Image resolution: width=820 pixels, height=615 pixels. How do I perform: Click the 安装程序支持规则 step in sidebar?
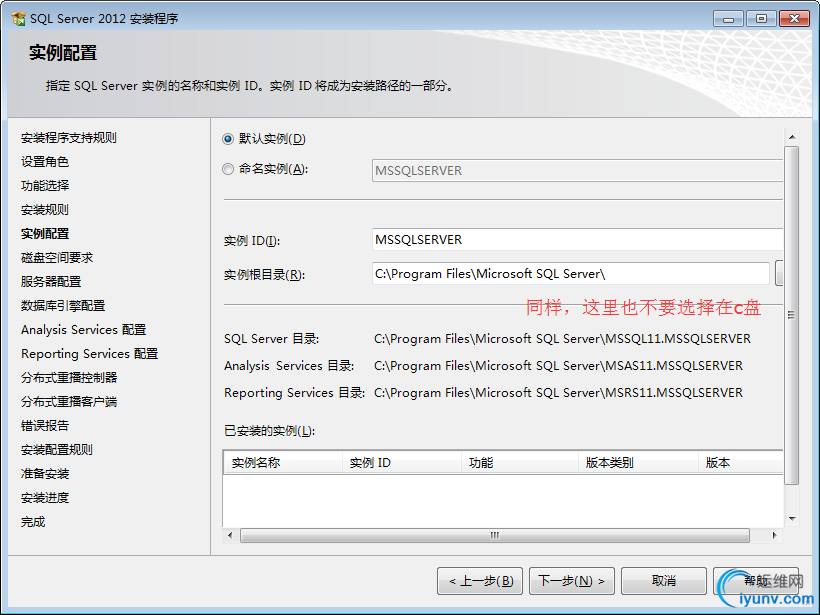[x=69, y=138]
